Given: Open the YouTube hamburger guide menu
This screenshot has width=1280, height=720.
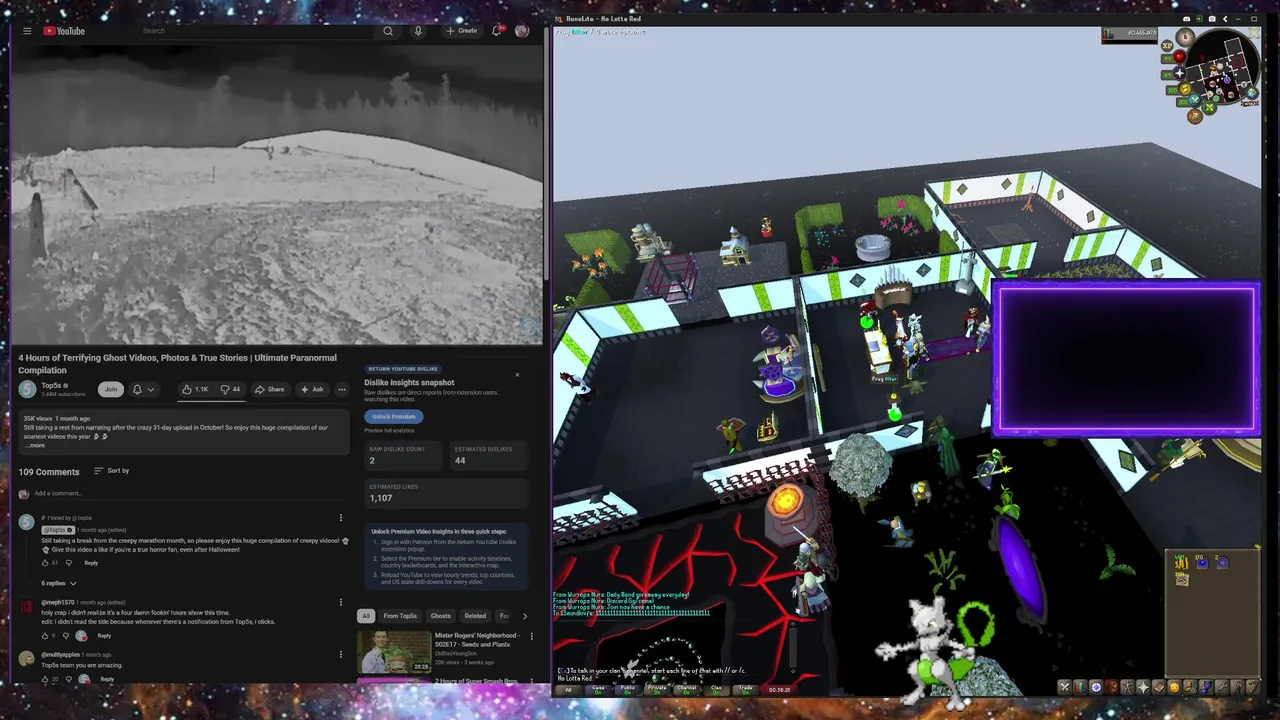Looking at the screenshot, I should pyautogui.click(x=27, y=31).
